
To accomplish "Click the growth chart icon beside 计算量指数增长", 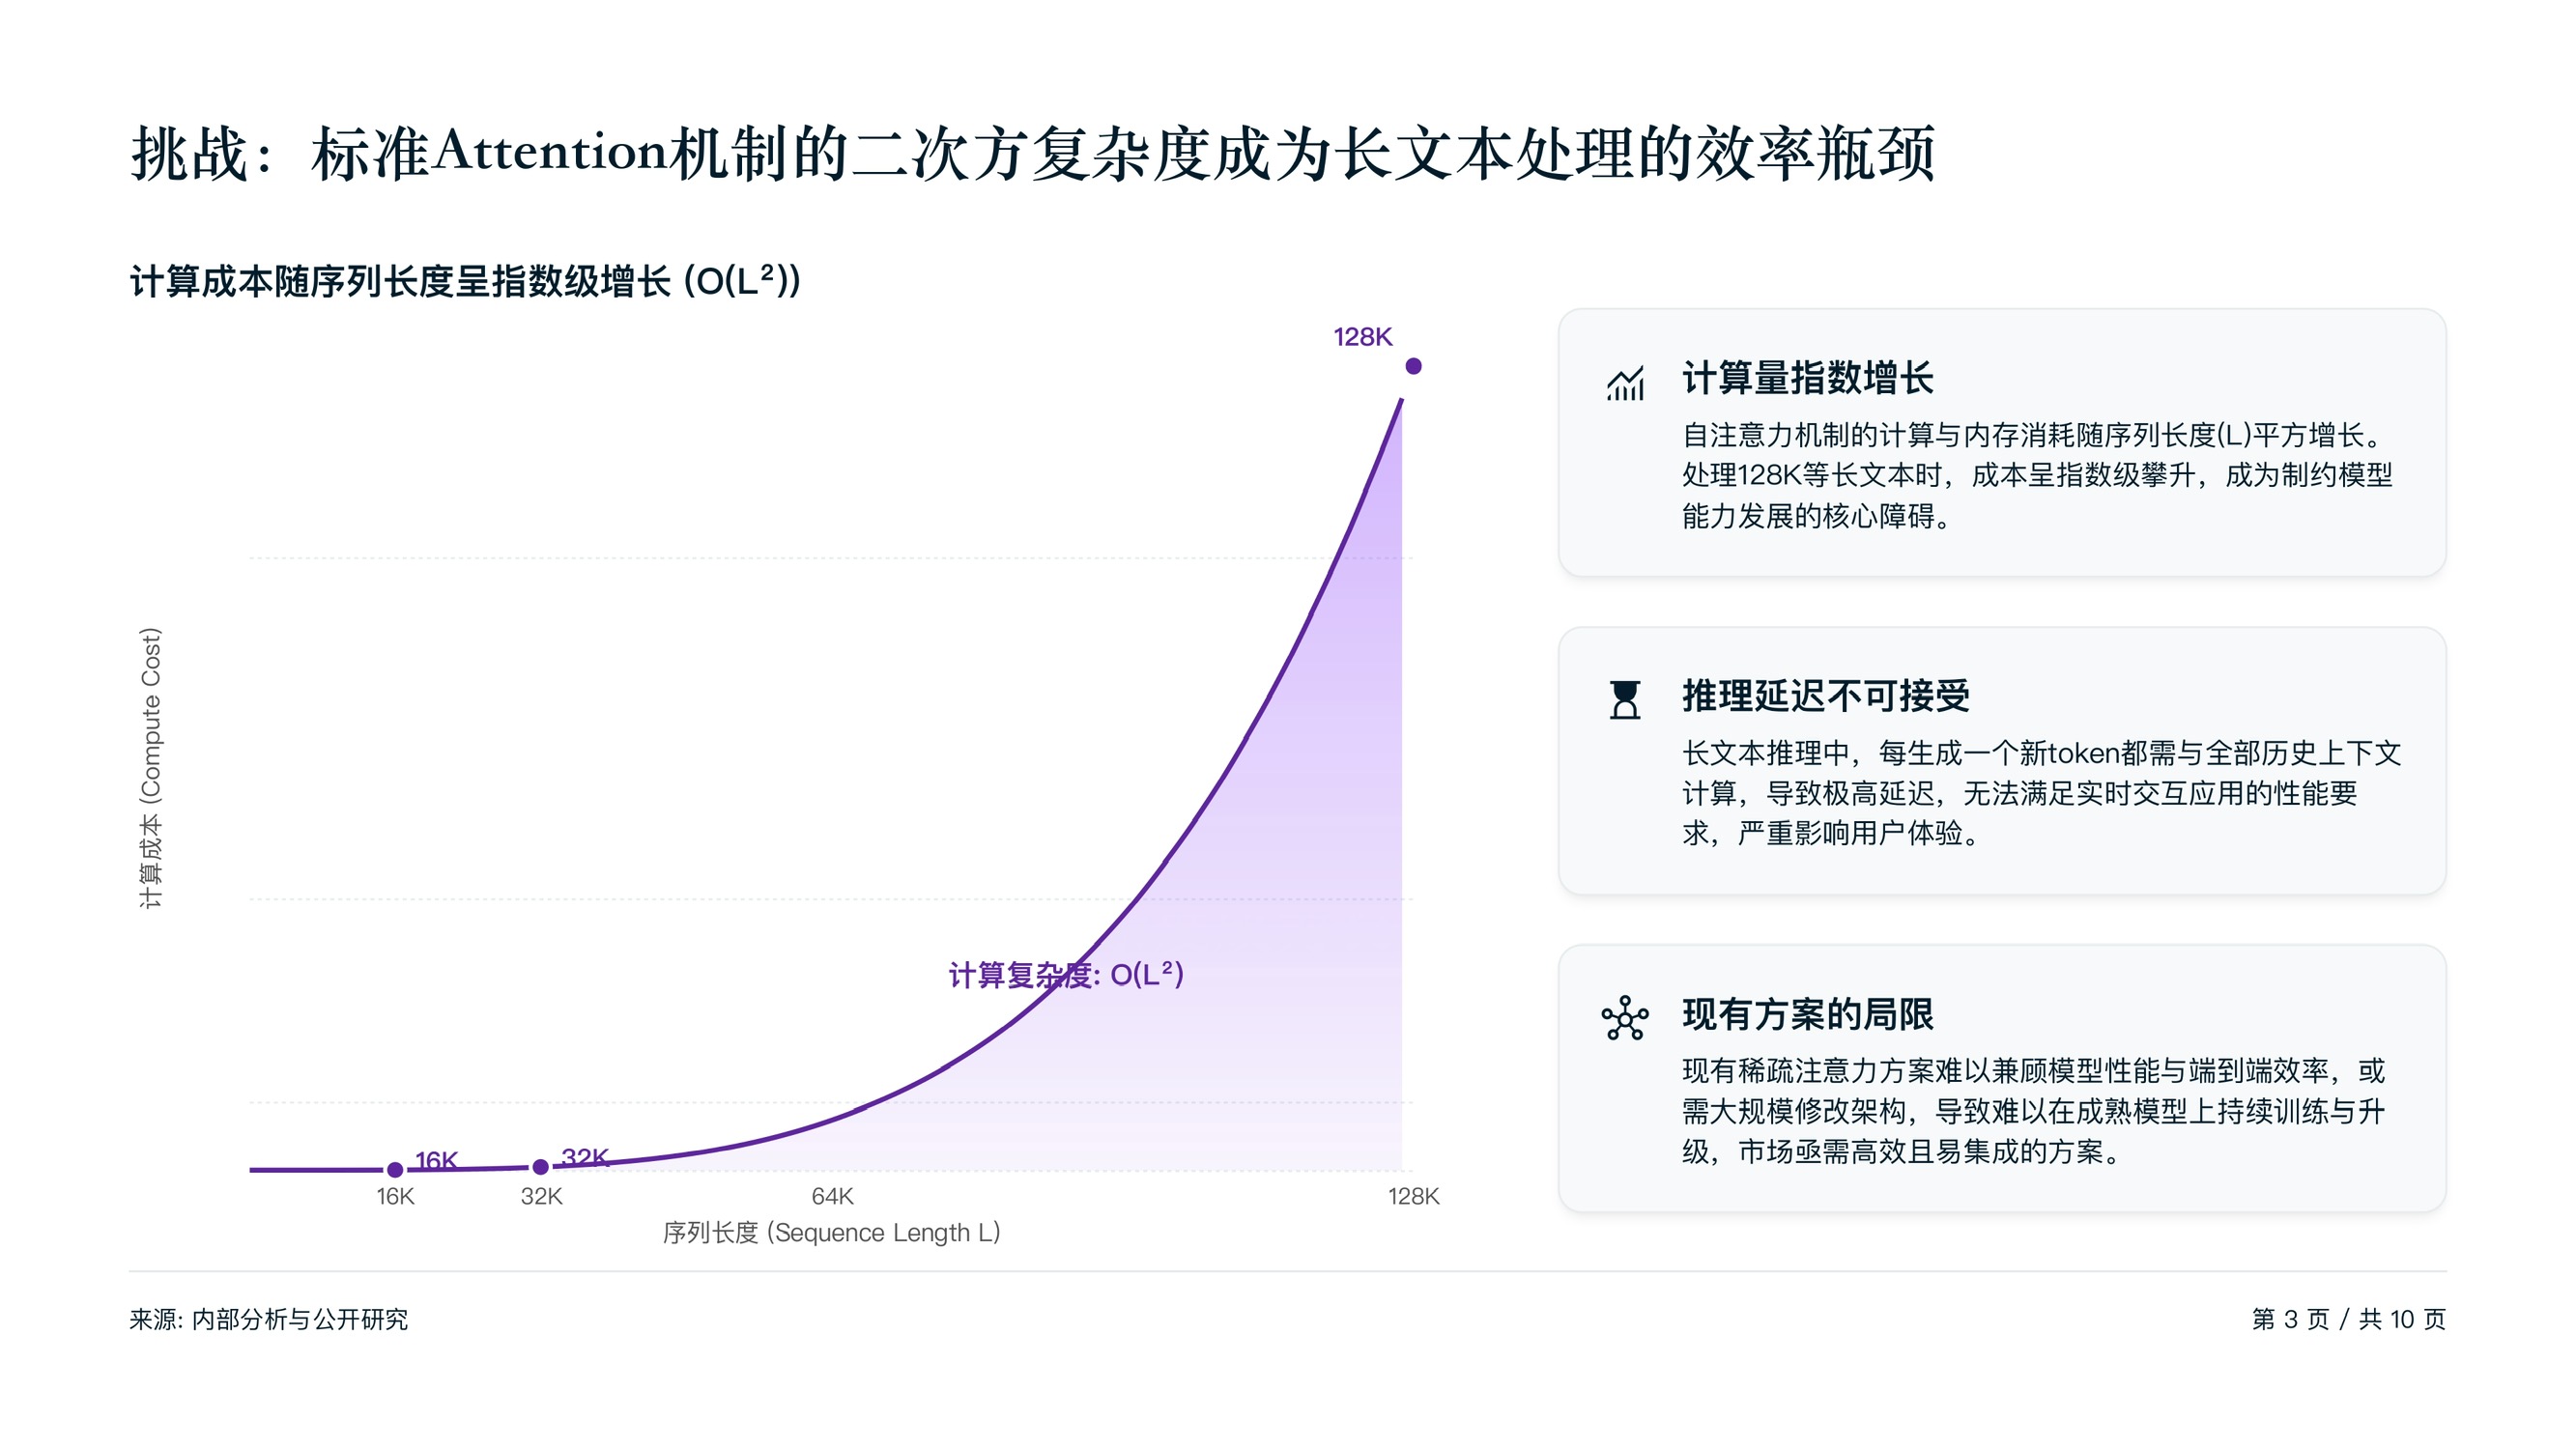I will coord(1625,381).
